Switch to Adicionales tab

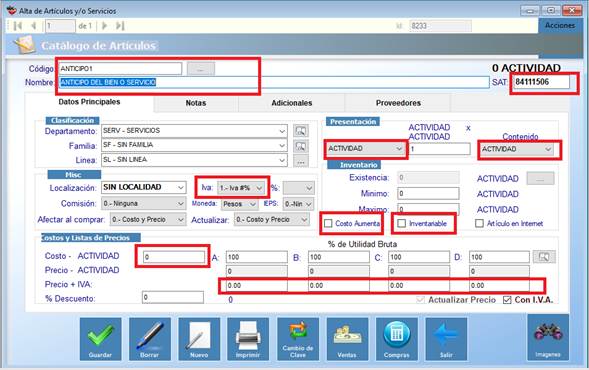click(x=291, y=103)
